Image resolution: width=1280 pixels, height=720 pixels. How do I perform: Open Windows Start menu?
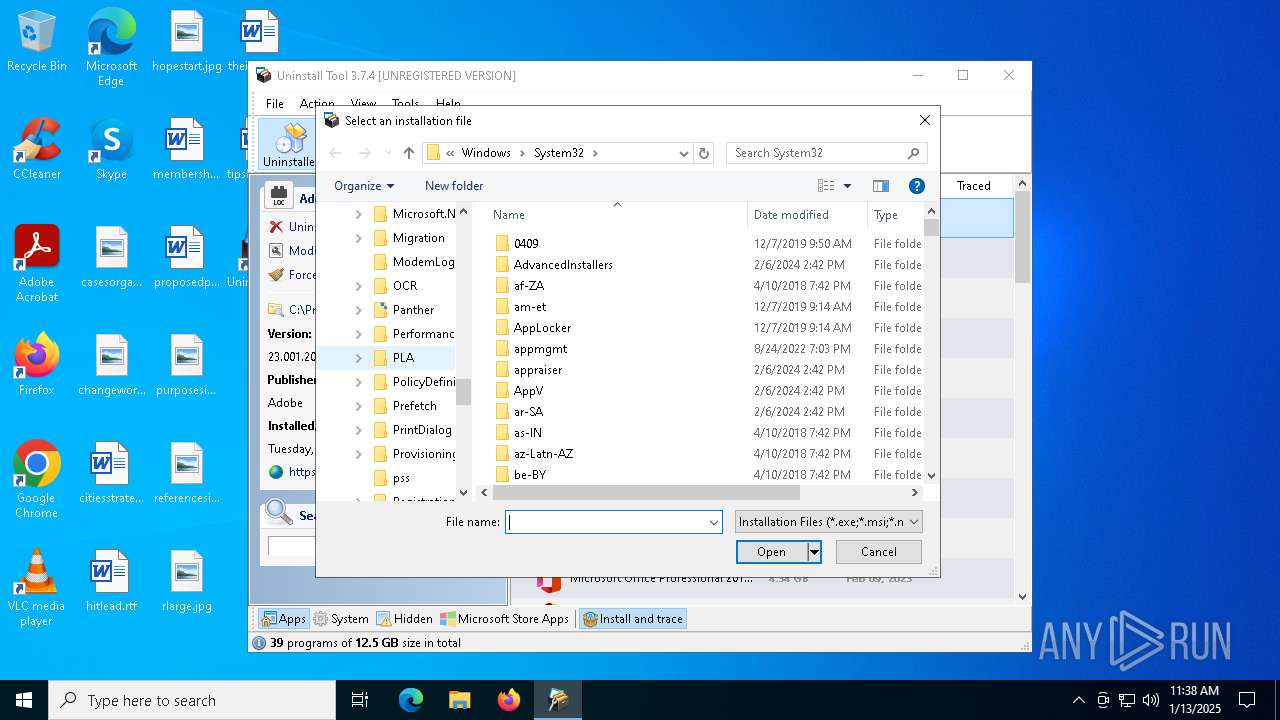pyautogui.click(x=24, y=700)
